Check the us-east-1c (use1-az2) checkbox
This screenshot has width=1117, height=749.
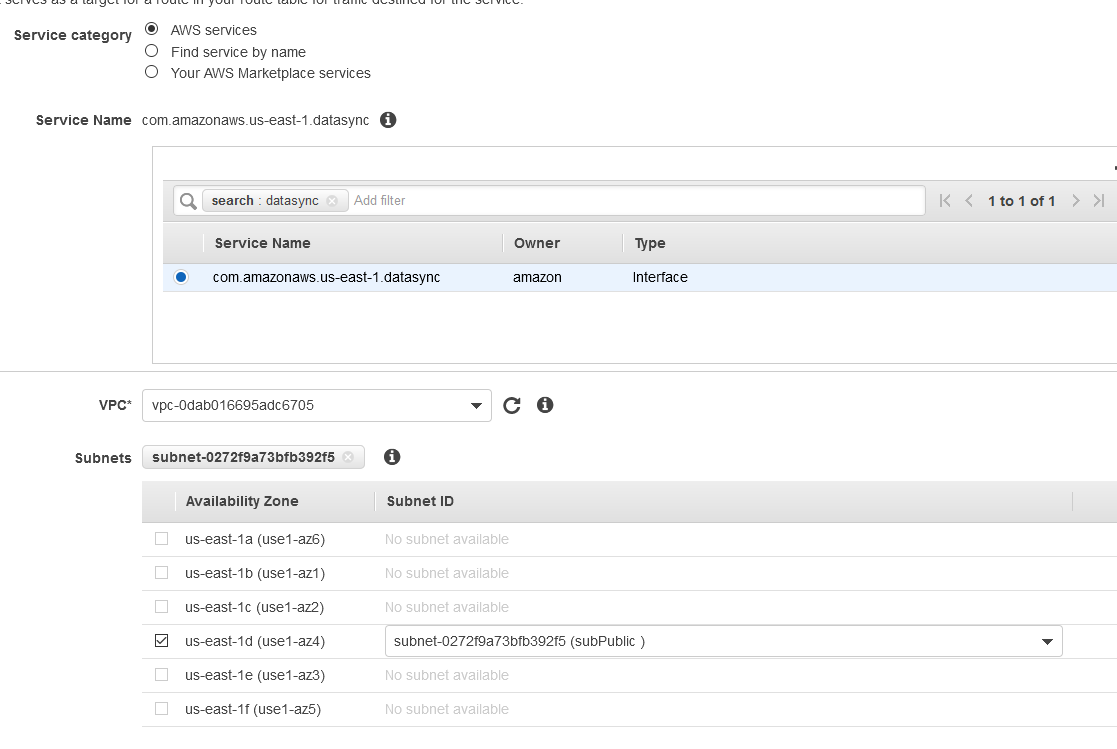tap(162, 606)
